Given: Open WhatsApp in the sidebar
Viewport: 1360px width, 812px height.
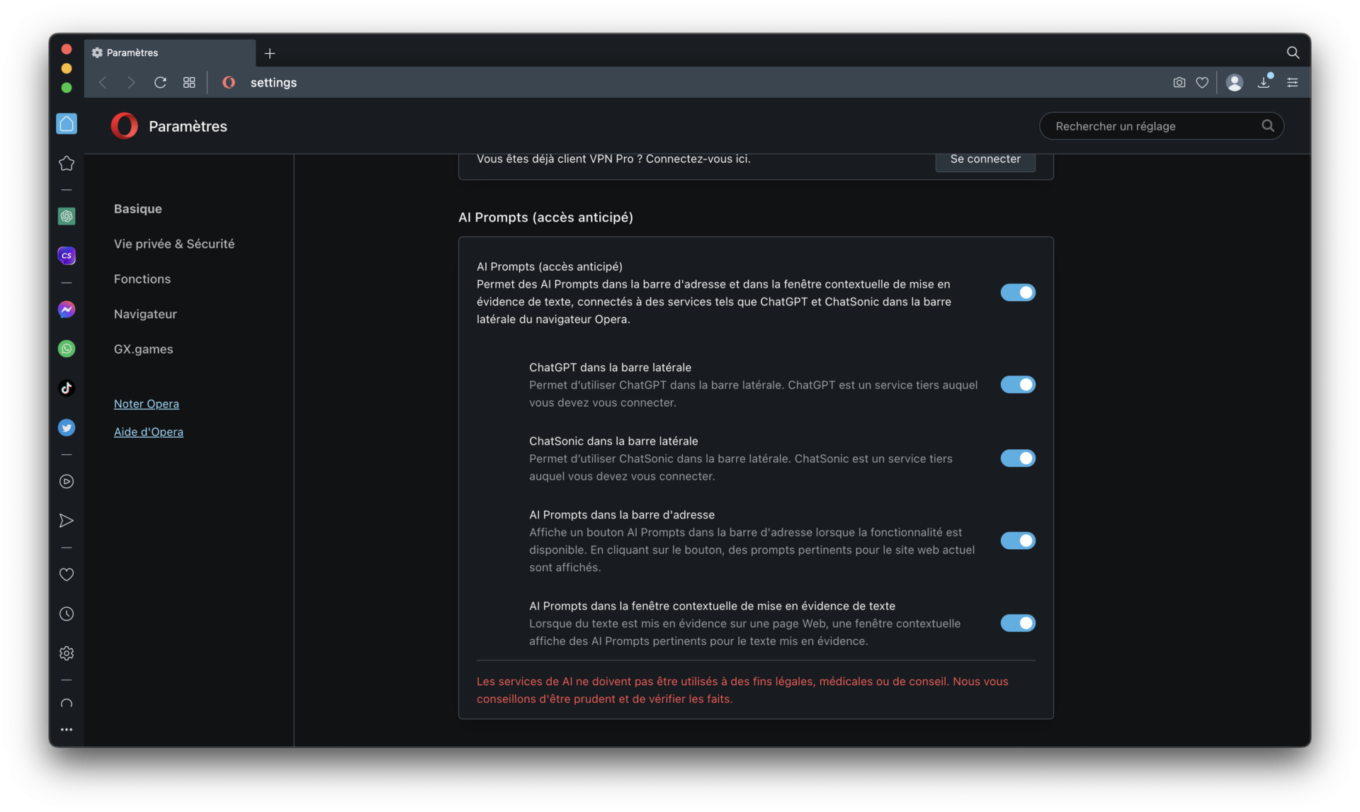Looking at the screenshot, I should [66, 349].
